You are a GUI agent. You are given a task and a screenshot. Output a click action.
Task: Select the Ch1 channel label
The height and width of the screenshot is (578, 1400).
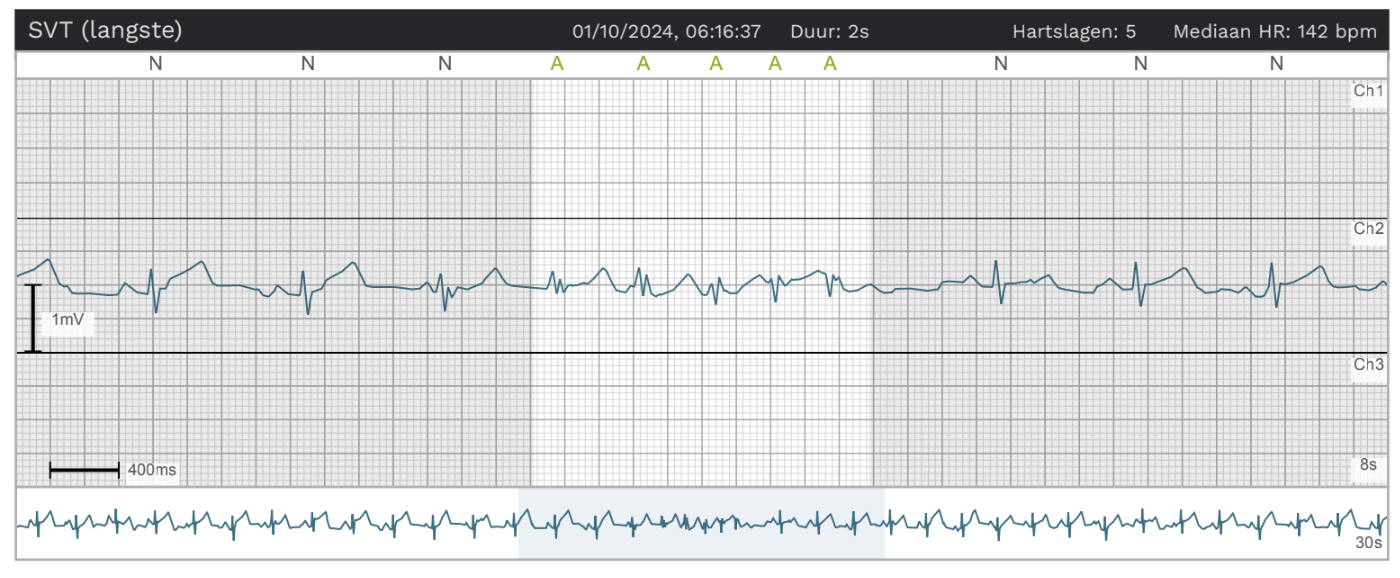point(1368,91)
